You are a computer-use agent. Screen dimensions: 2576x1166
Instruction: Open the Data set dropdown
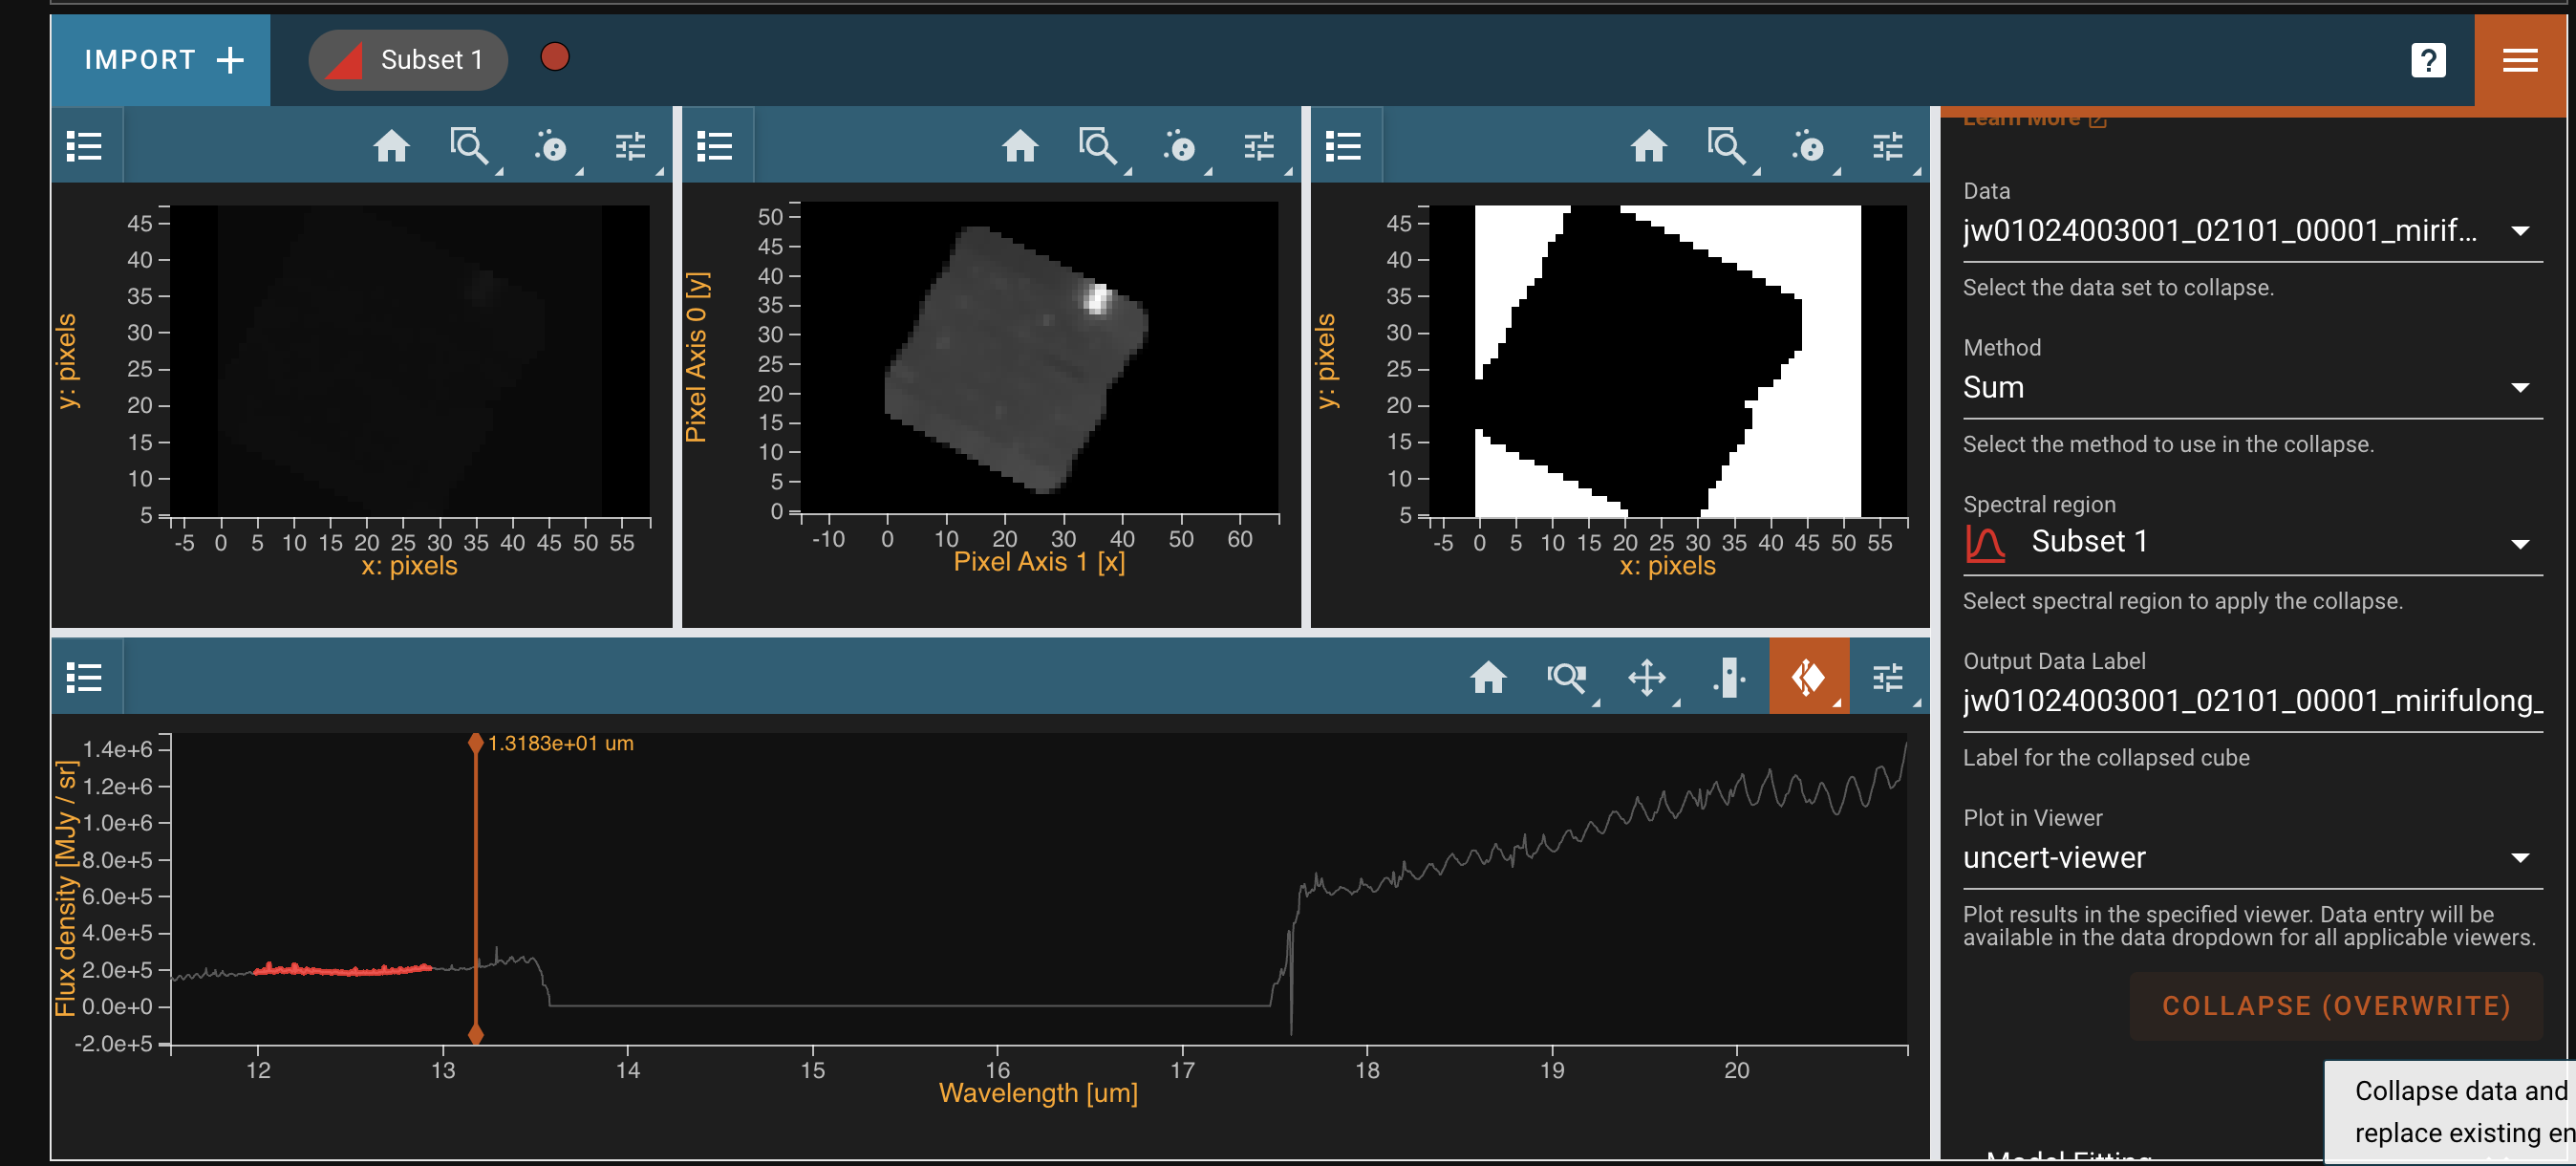[x=2241, y=231]
